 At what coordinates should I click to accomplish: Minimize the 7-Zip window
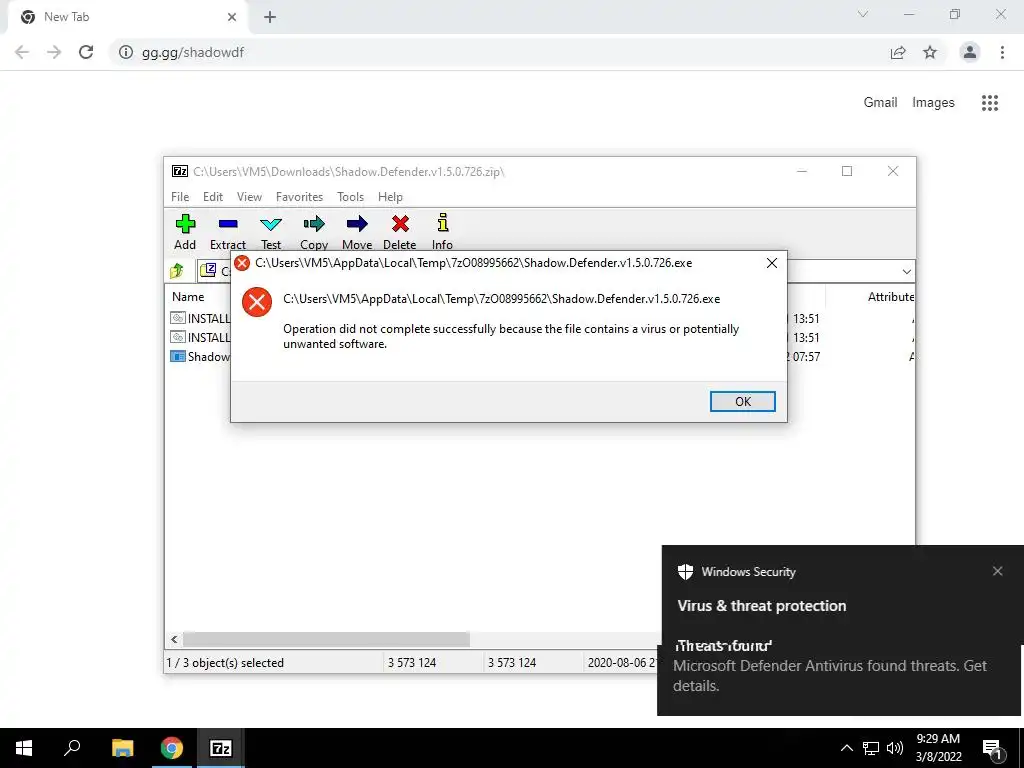pos(802,171)
